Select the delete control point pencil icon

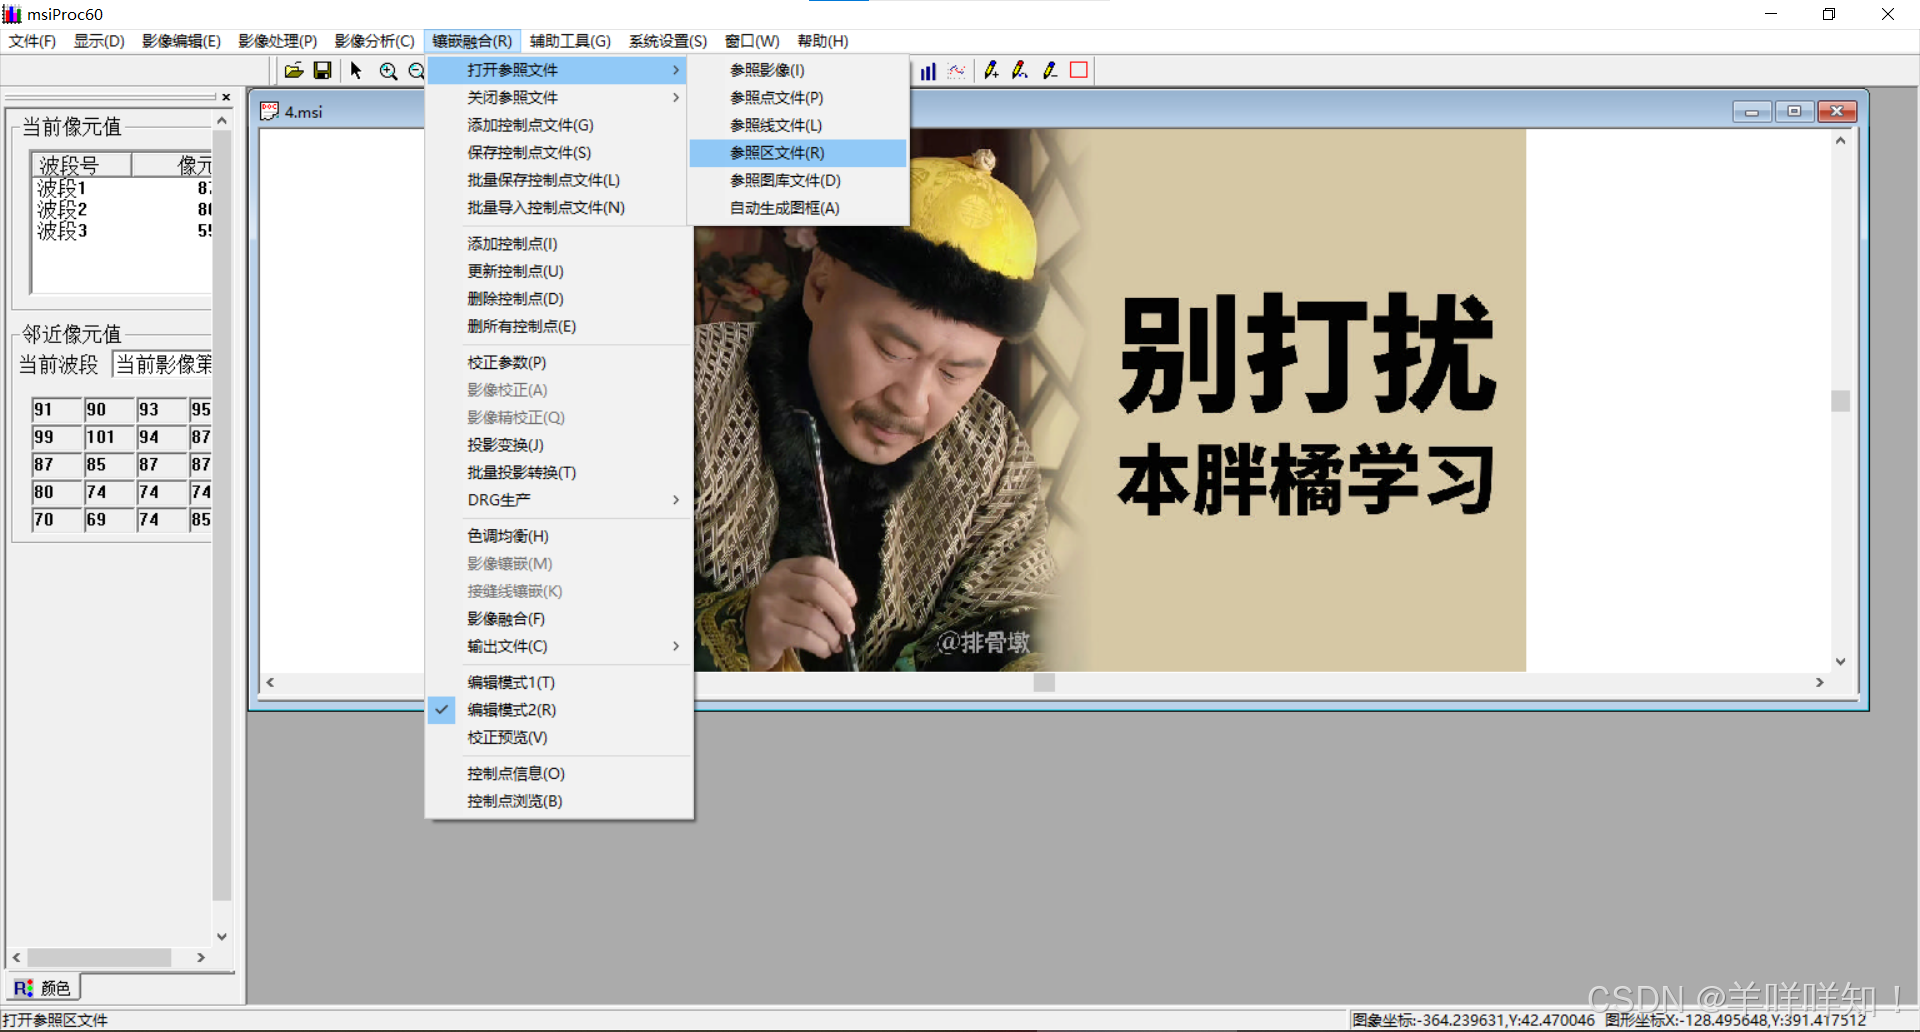pyautogui.click(x=1049, y=71)
